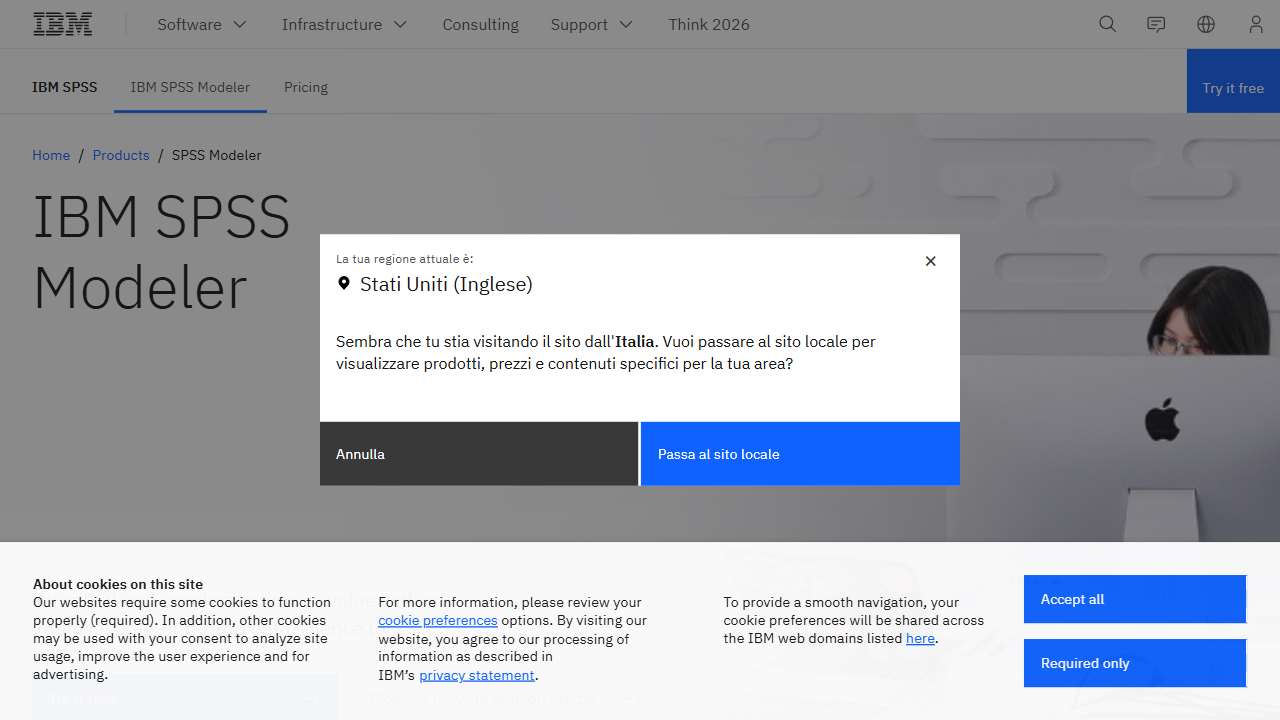Accept all cookies

pos(1134,599)
